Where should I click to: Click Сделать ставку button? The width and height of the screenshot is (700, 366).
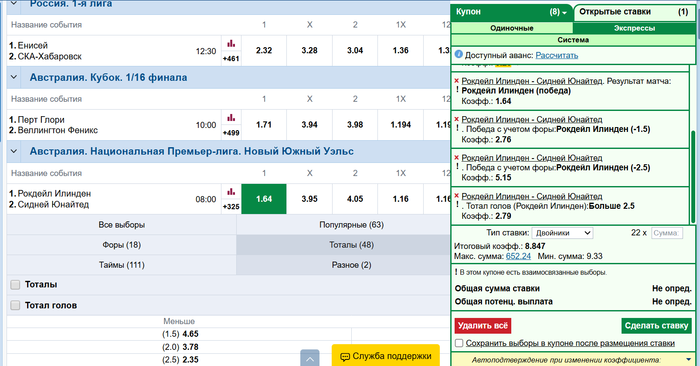[656, 326]
